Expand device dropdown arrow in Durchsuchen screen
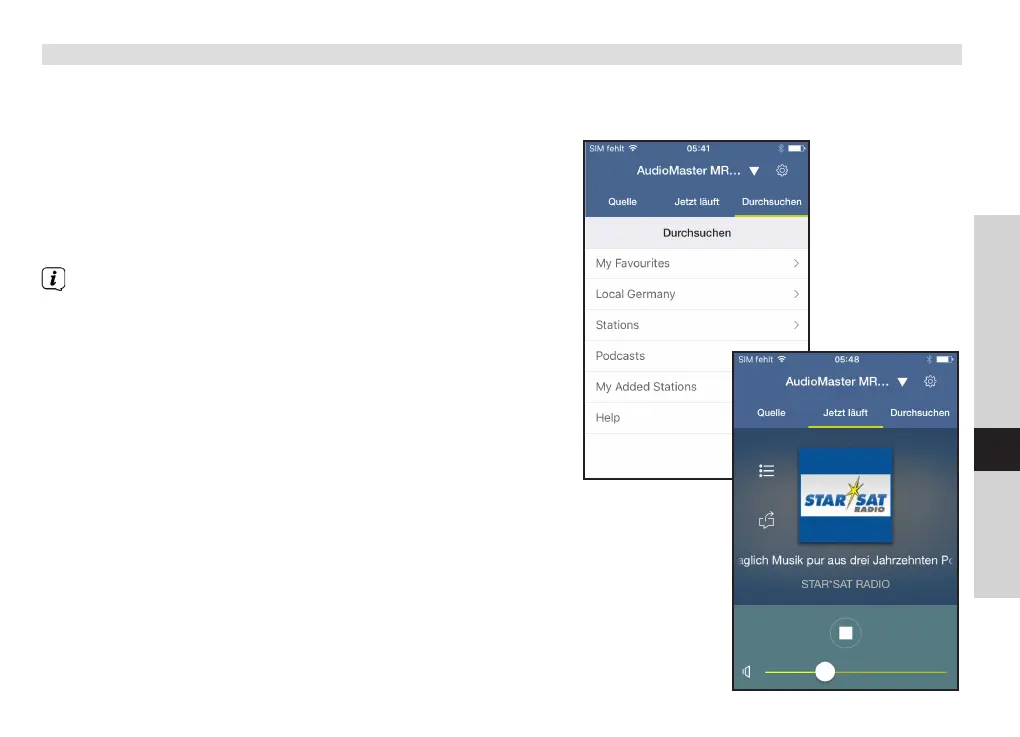The image size is (1020, 737). [754, 171]
